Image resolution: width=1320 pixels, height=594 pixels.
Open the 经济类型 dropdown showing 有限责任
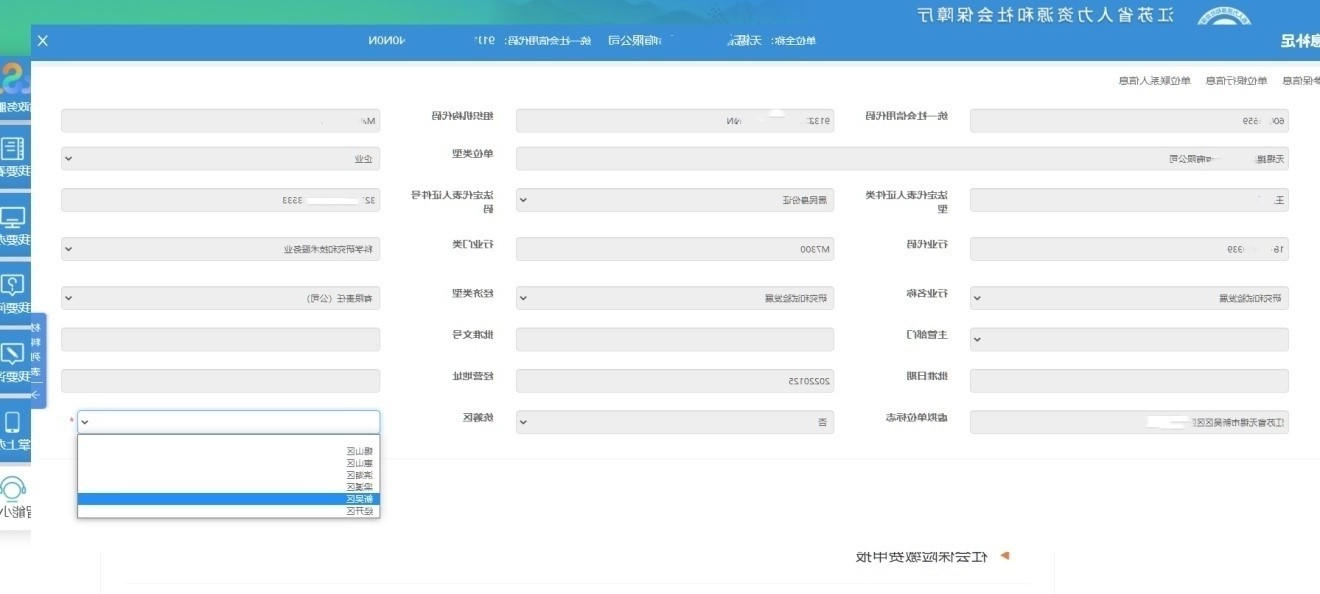pyautogui.click(x=221, y=298)
